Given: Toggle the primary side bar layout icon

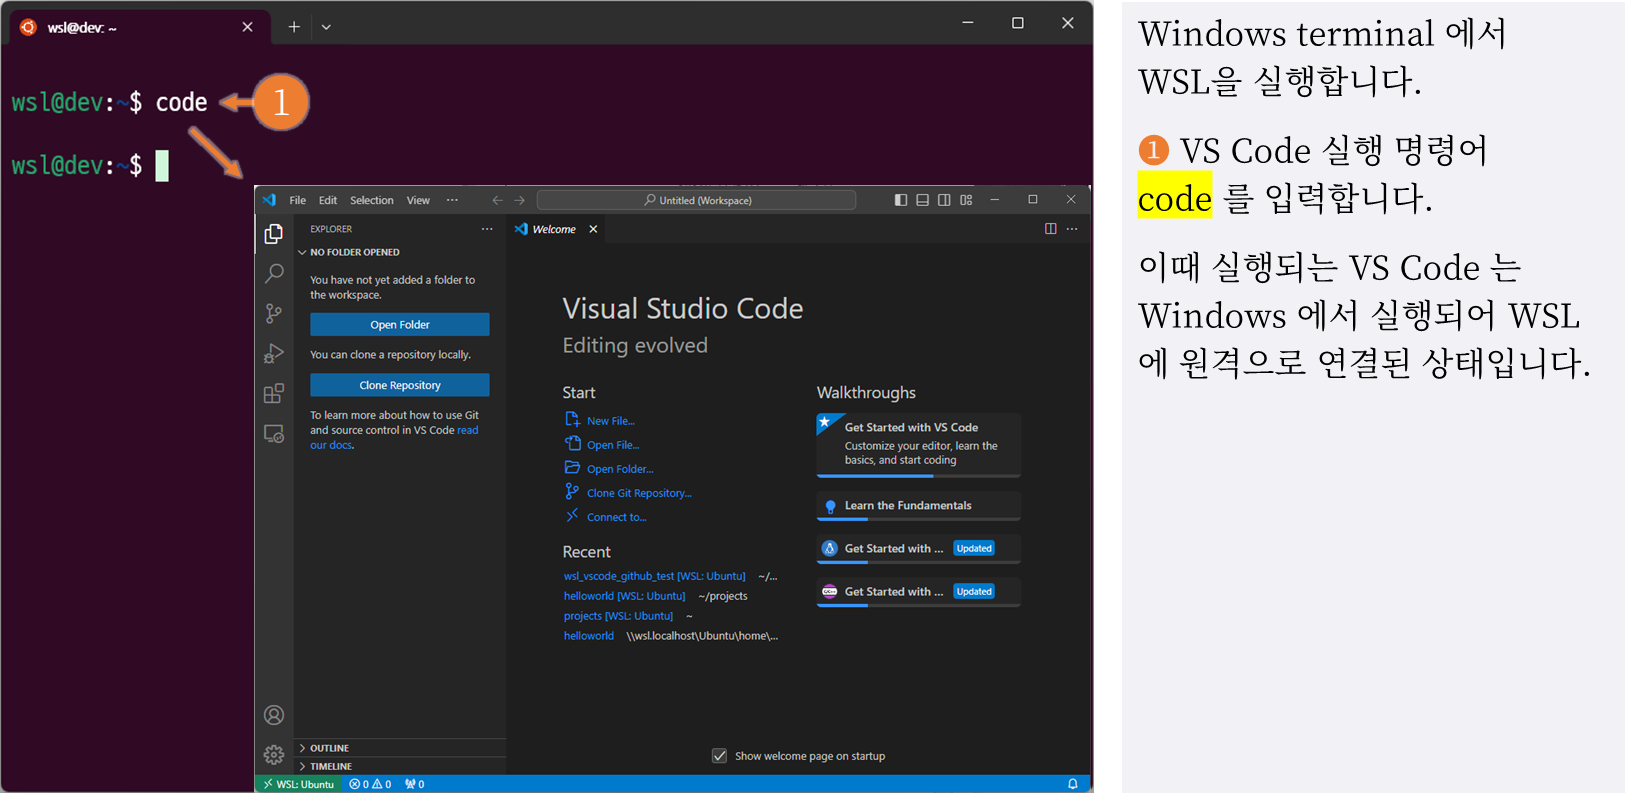Looking at the screenshot, I should (901, 200).
